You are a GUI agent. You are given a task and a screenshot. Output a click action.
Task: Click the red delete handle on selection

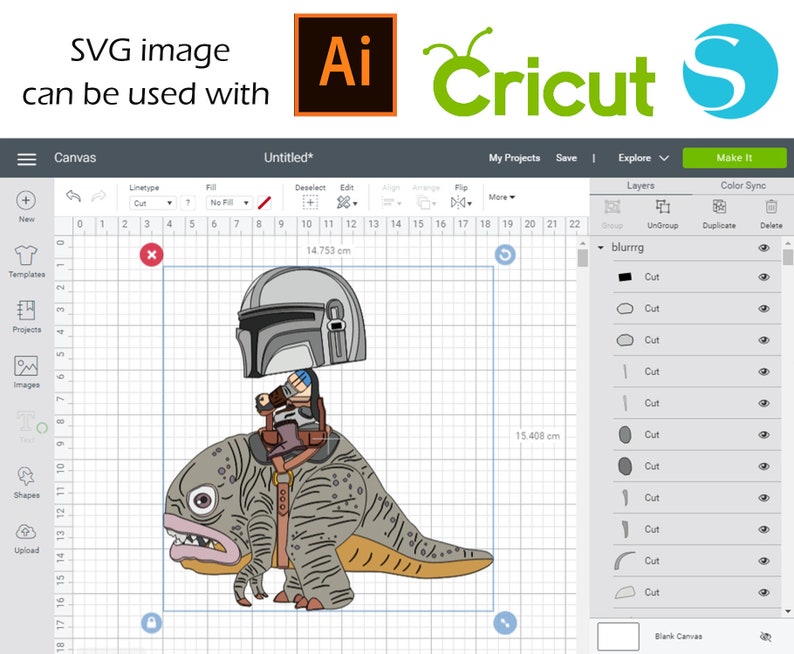[x=151, y=255]
